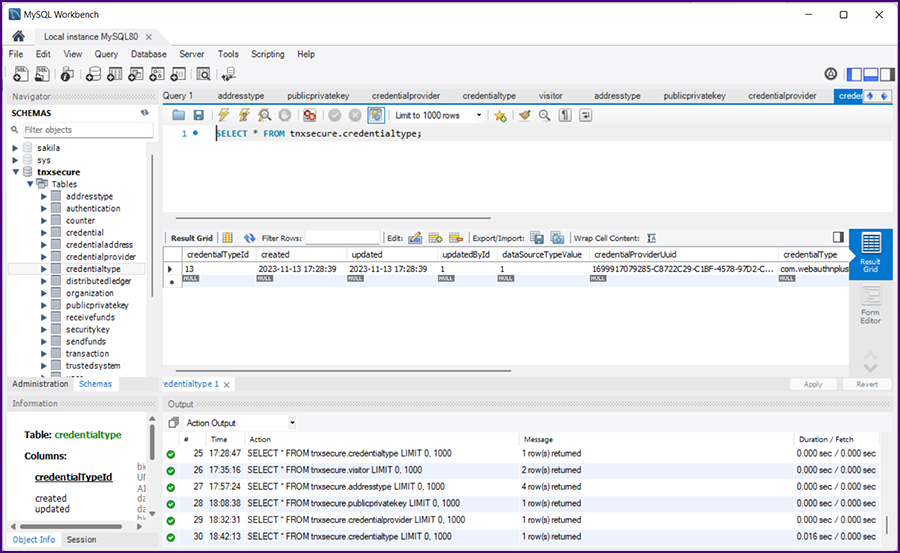Viewport: 900px width, 553px height.
Task: Collapse the tnxsecure schema
Action: coord(15,172)
